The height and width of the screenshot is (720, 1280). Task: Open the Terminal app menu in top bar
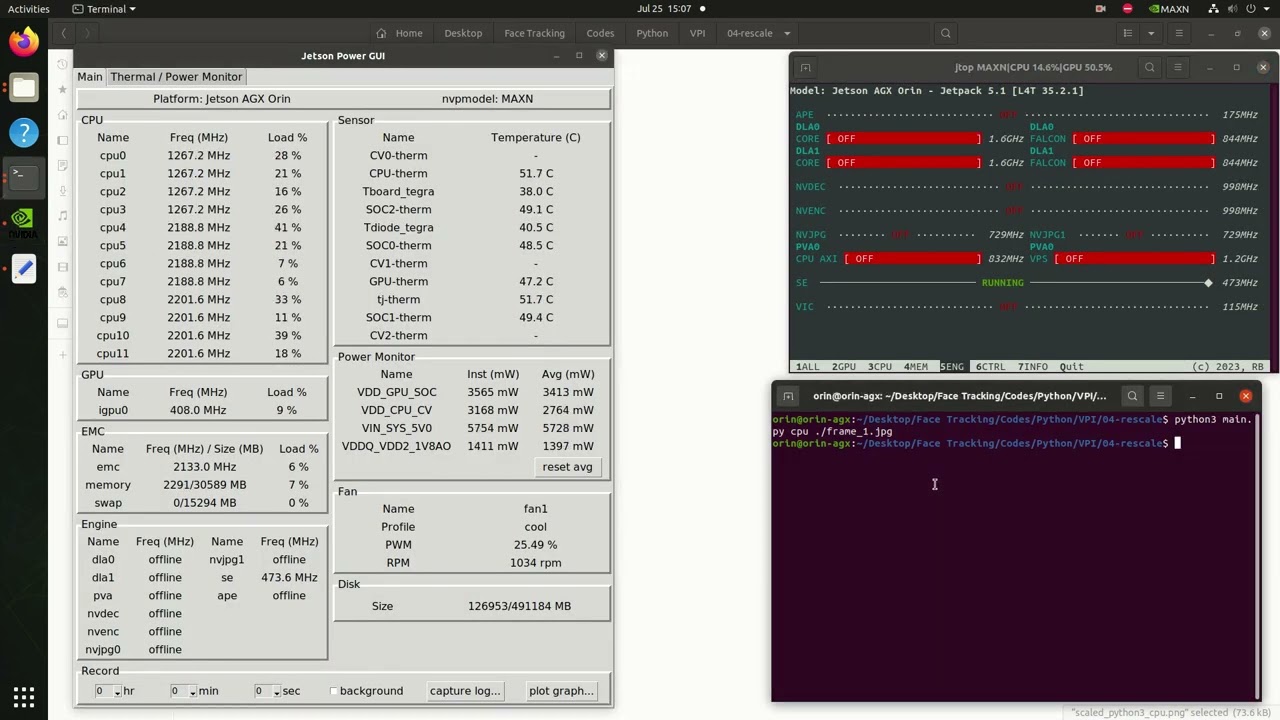tap(103, 9)
